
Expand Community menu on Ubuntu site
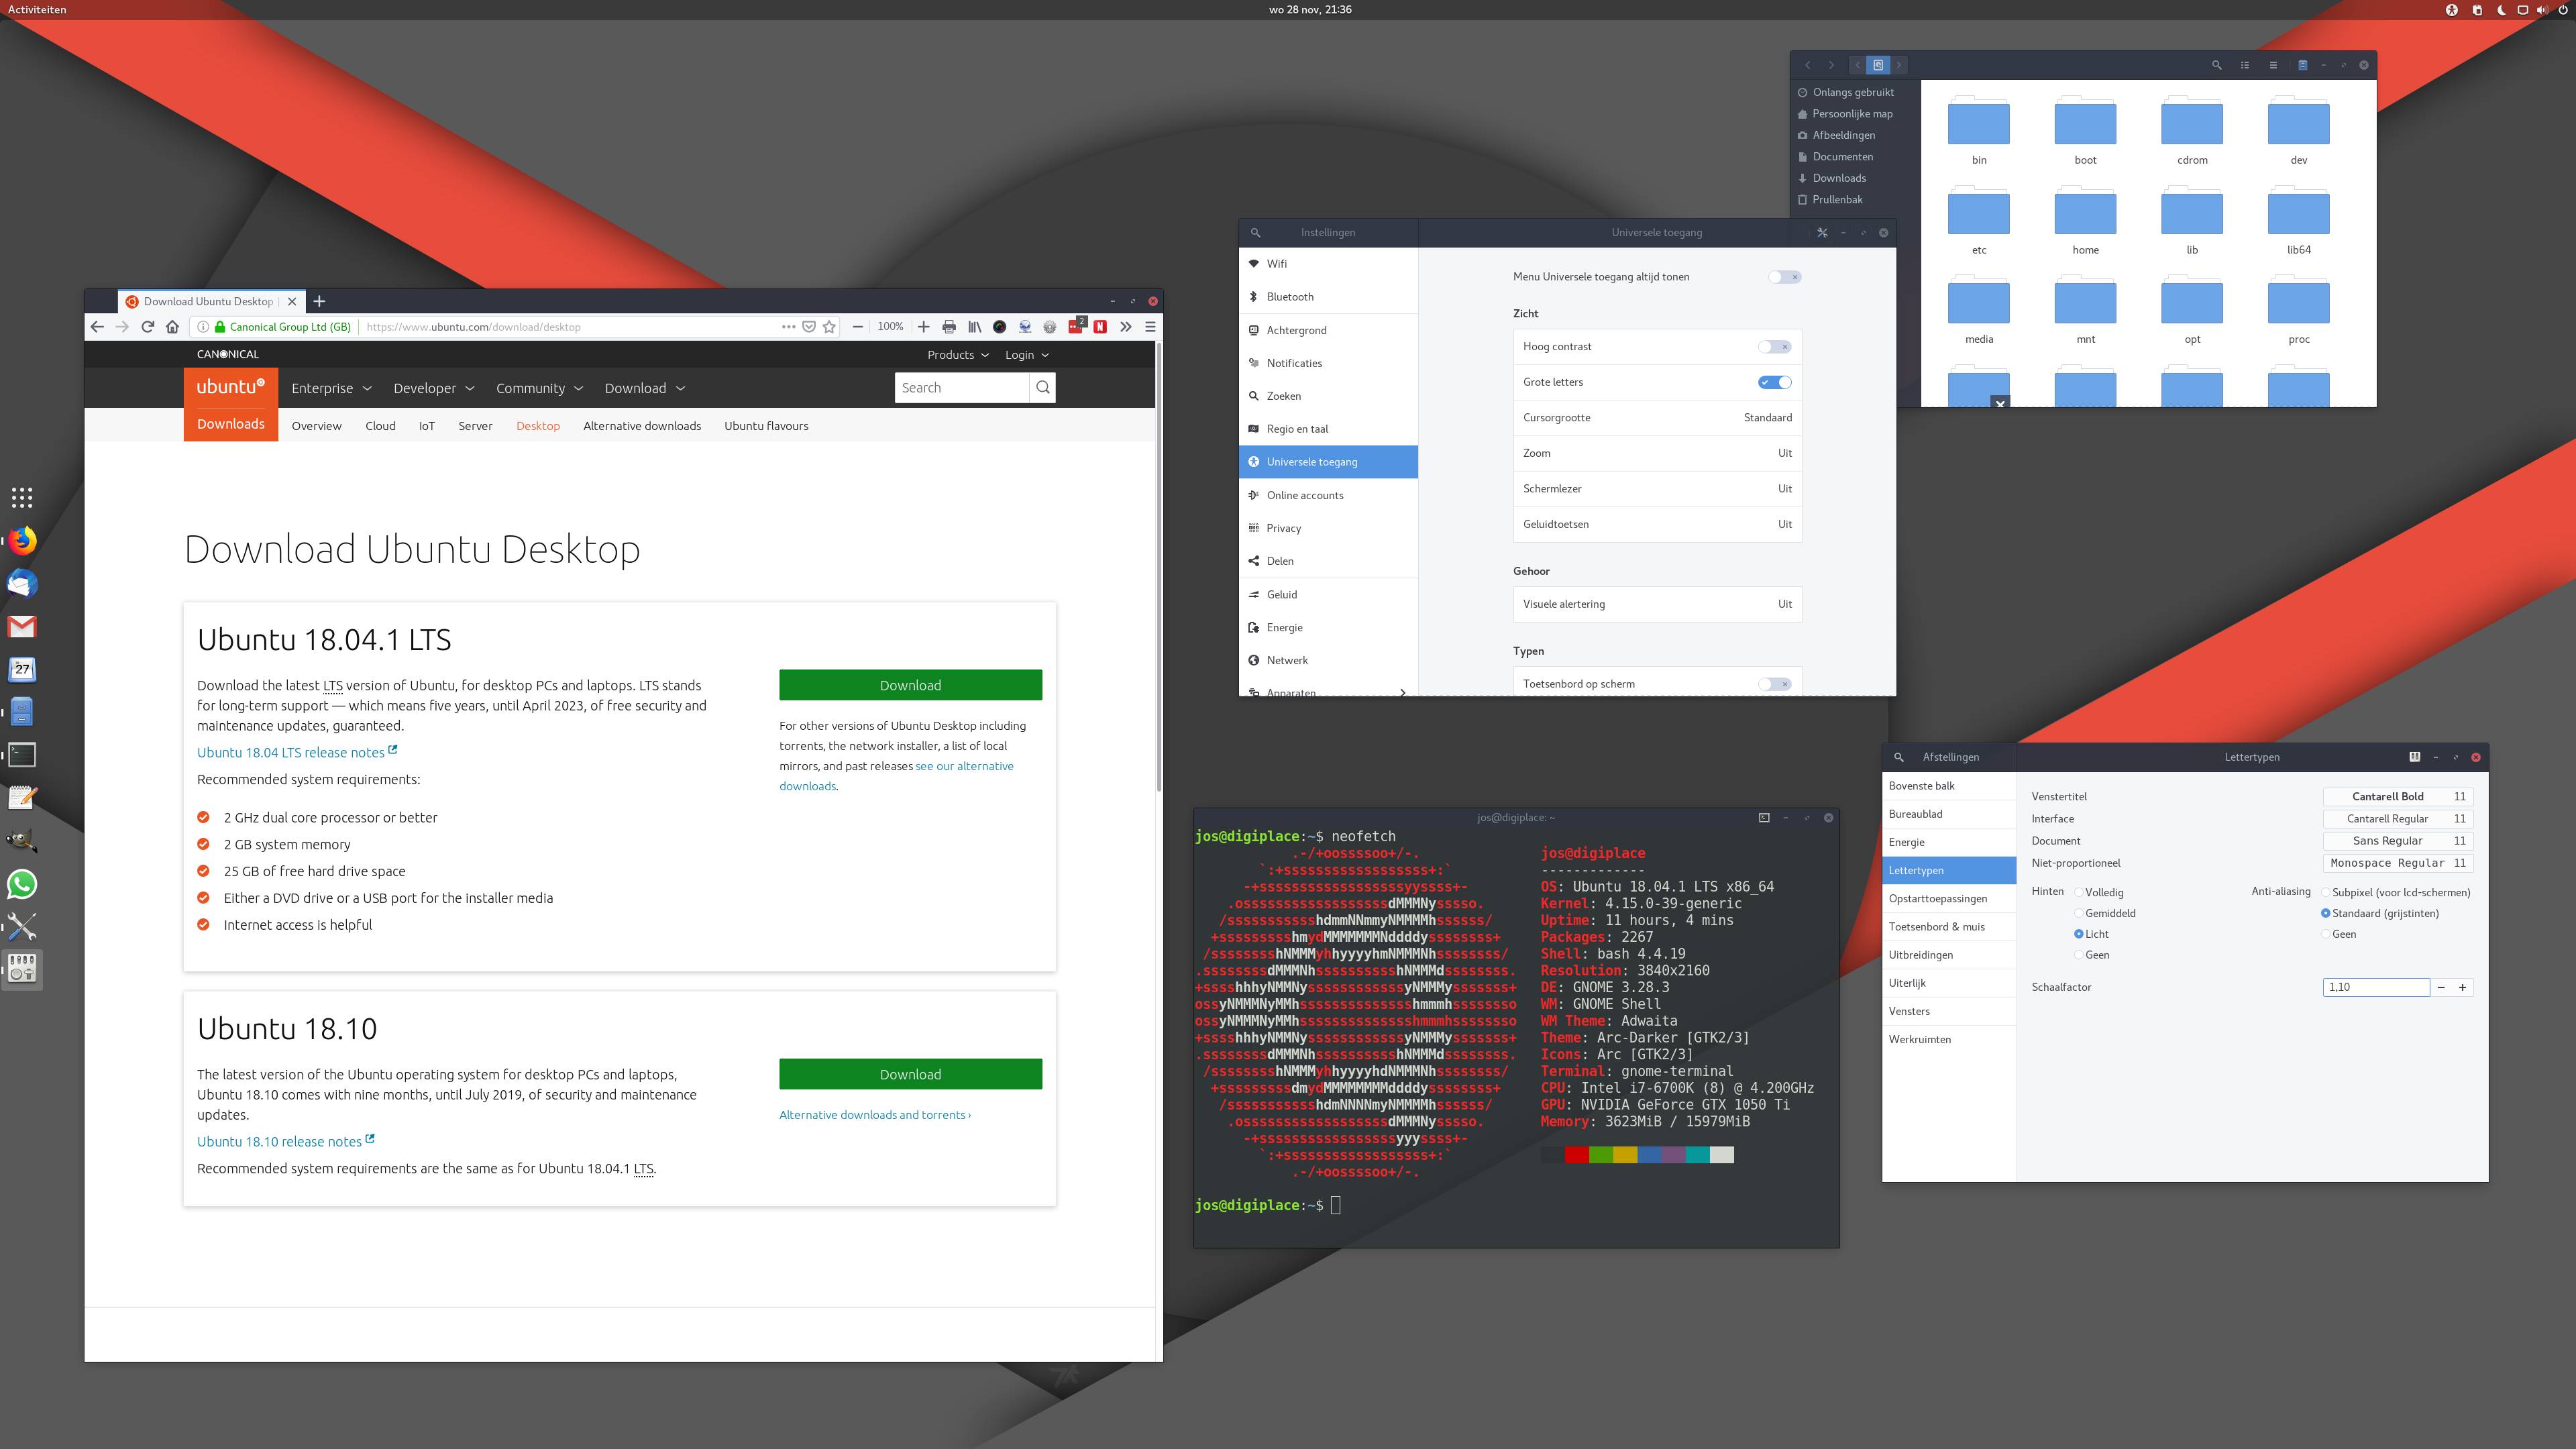(x=539, y=388)
